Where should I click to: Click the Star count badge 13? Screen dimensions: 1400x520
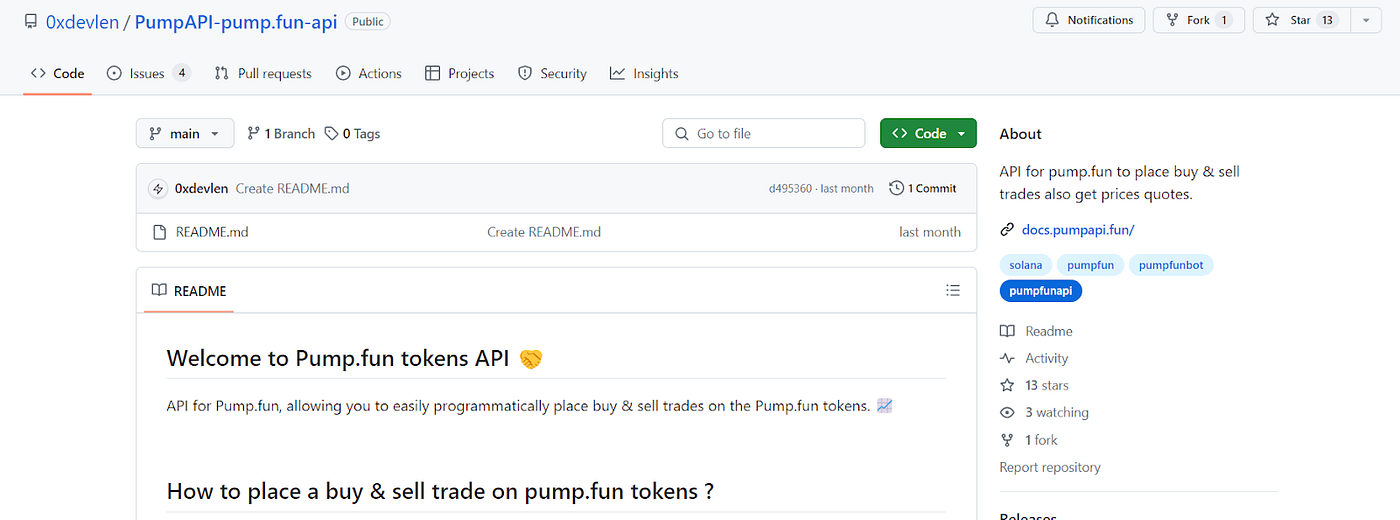(x=1327, y=20)
